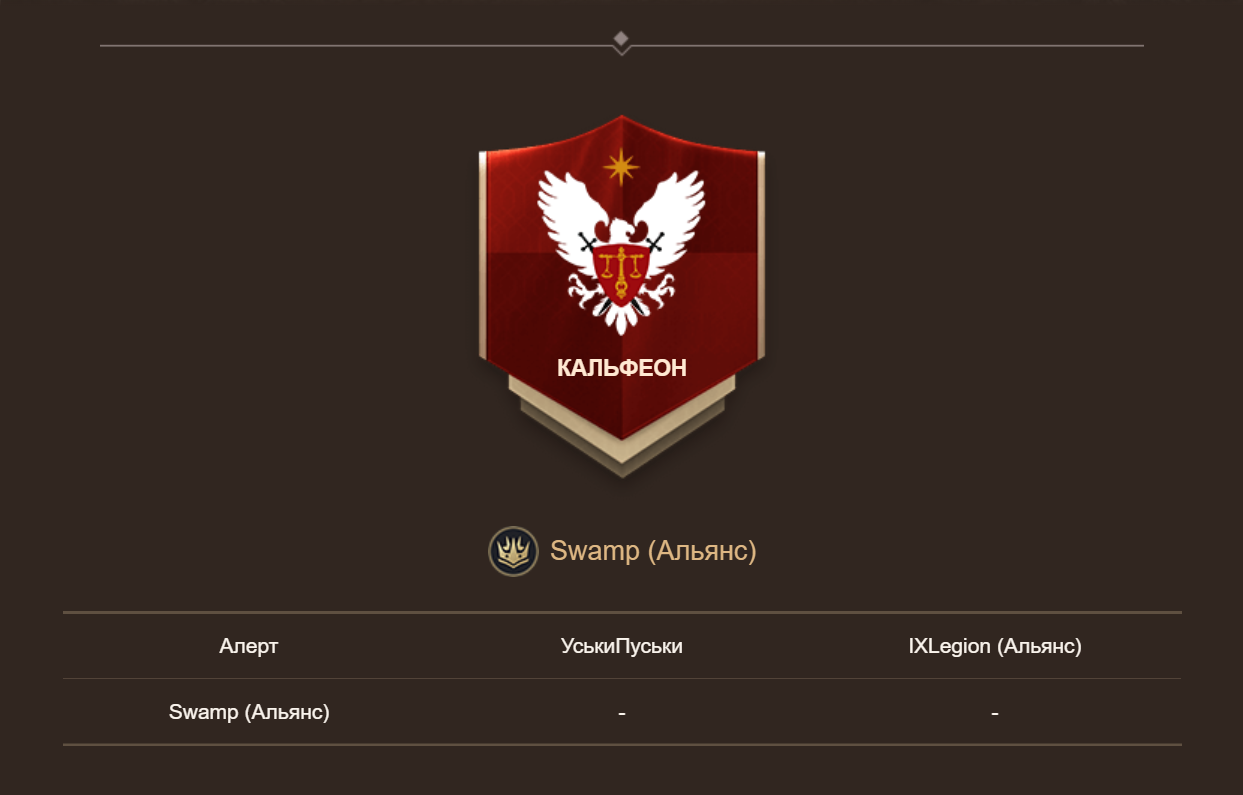The height and width of the screenshot is (795, 1243).
Task: Click the dash under IXLegion (Альянс)
Action: point(995,713)
